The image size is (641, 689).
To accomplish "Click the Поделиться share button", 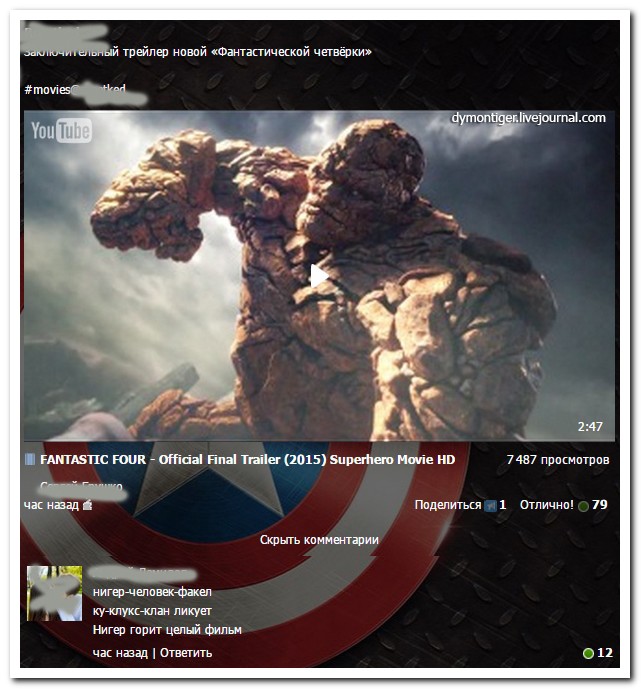I will (447, 505).
